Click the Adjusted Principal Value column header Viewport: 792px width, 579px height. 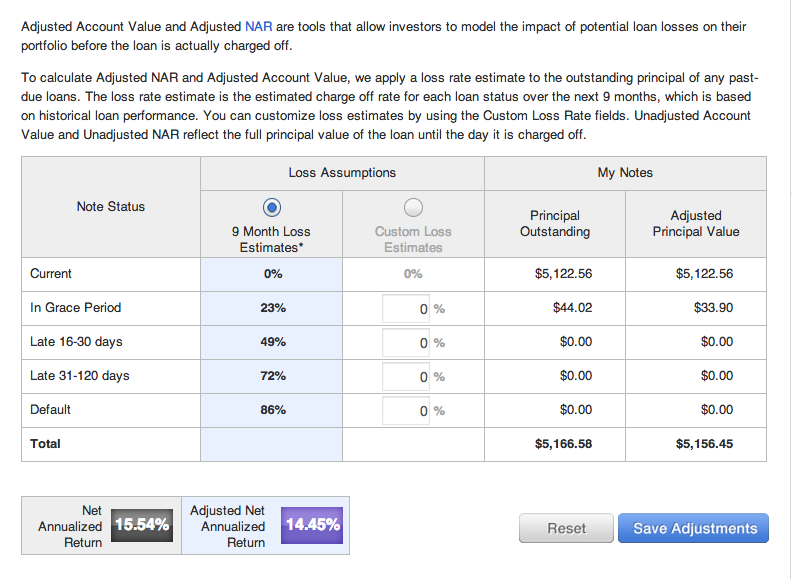coord(696,224)
